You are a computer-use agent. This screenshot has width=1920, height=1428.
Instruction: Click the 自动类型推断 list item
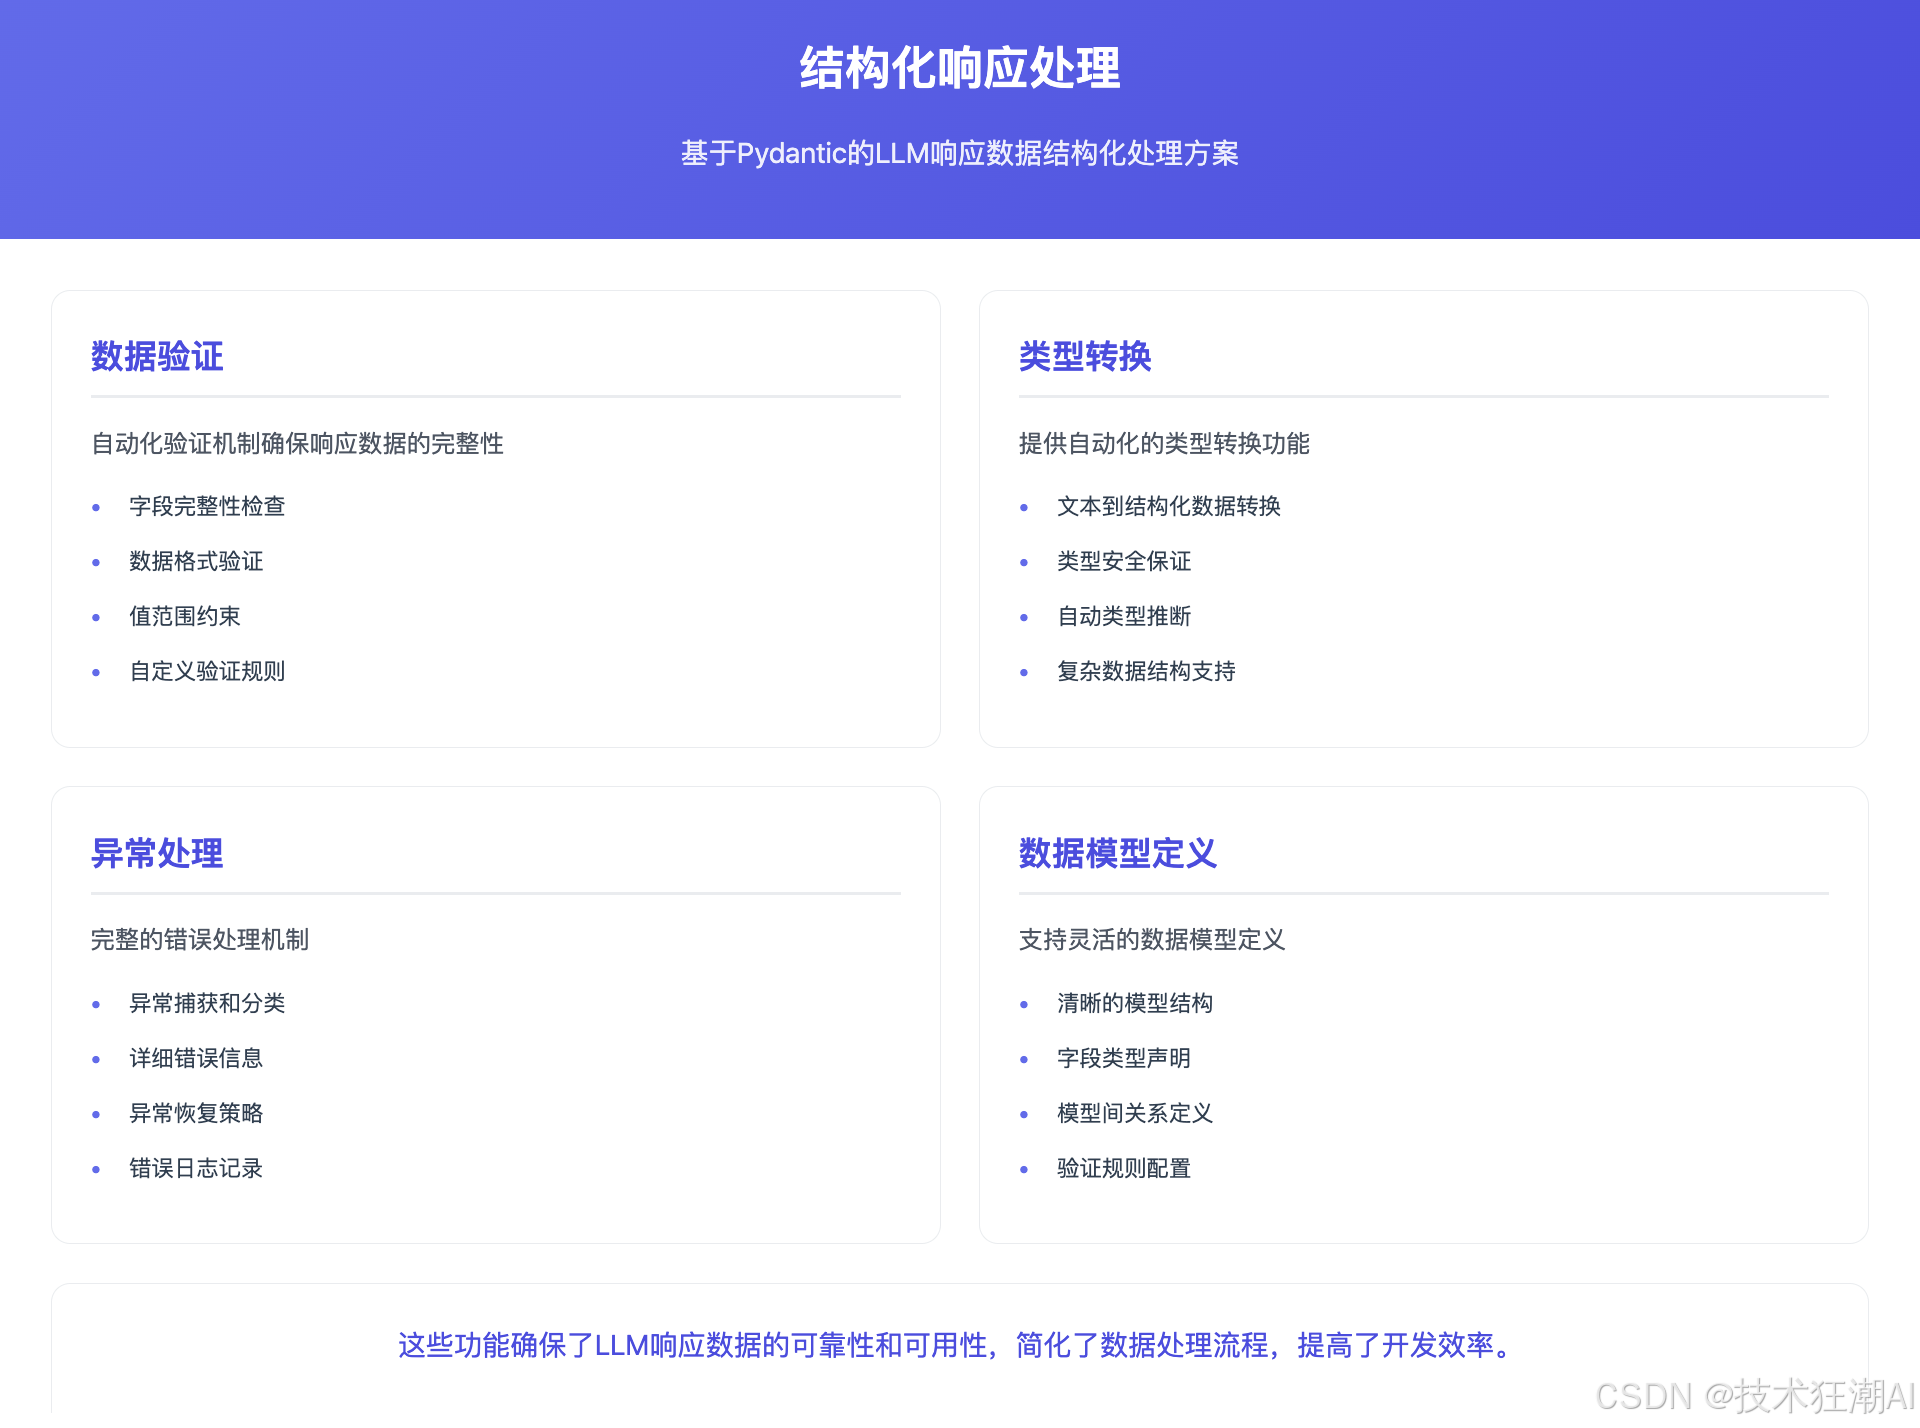click(1124, 616)
